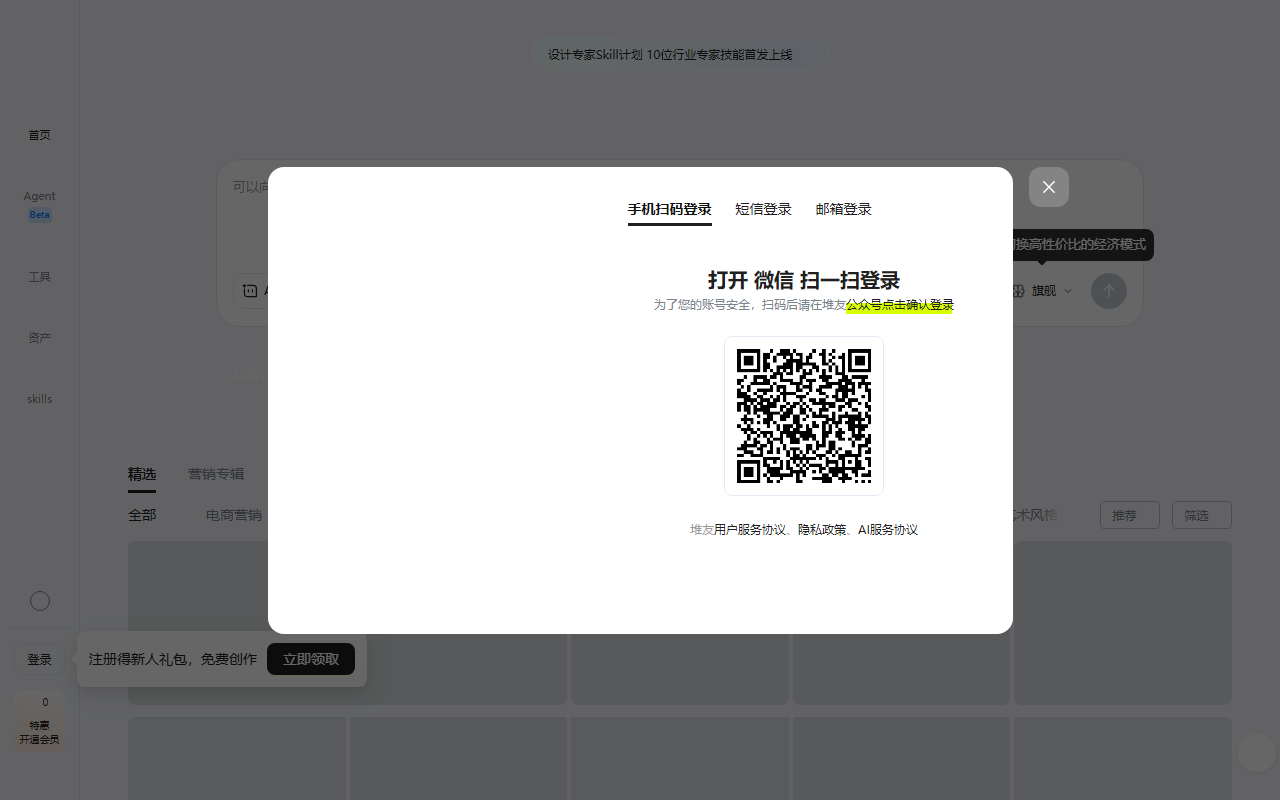1280x800 pixels.
Task: Click the floating round button bottom right
Action: [1257, 753]
